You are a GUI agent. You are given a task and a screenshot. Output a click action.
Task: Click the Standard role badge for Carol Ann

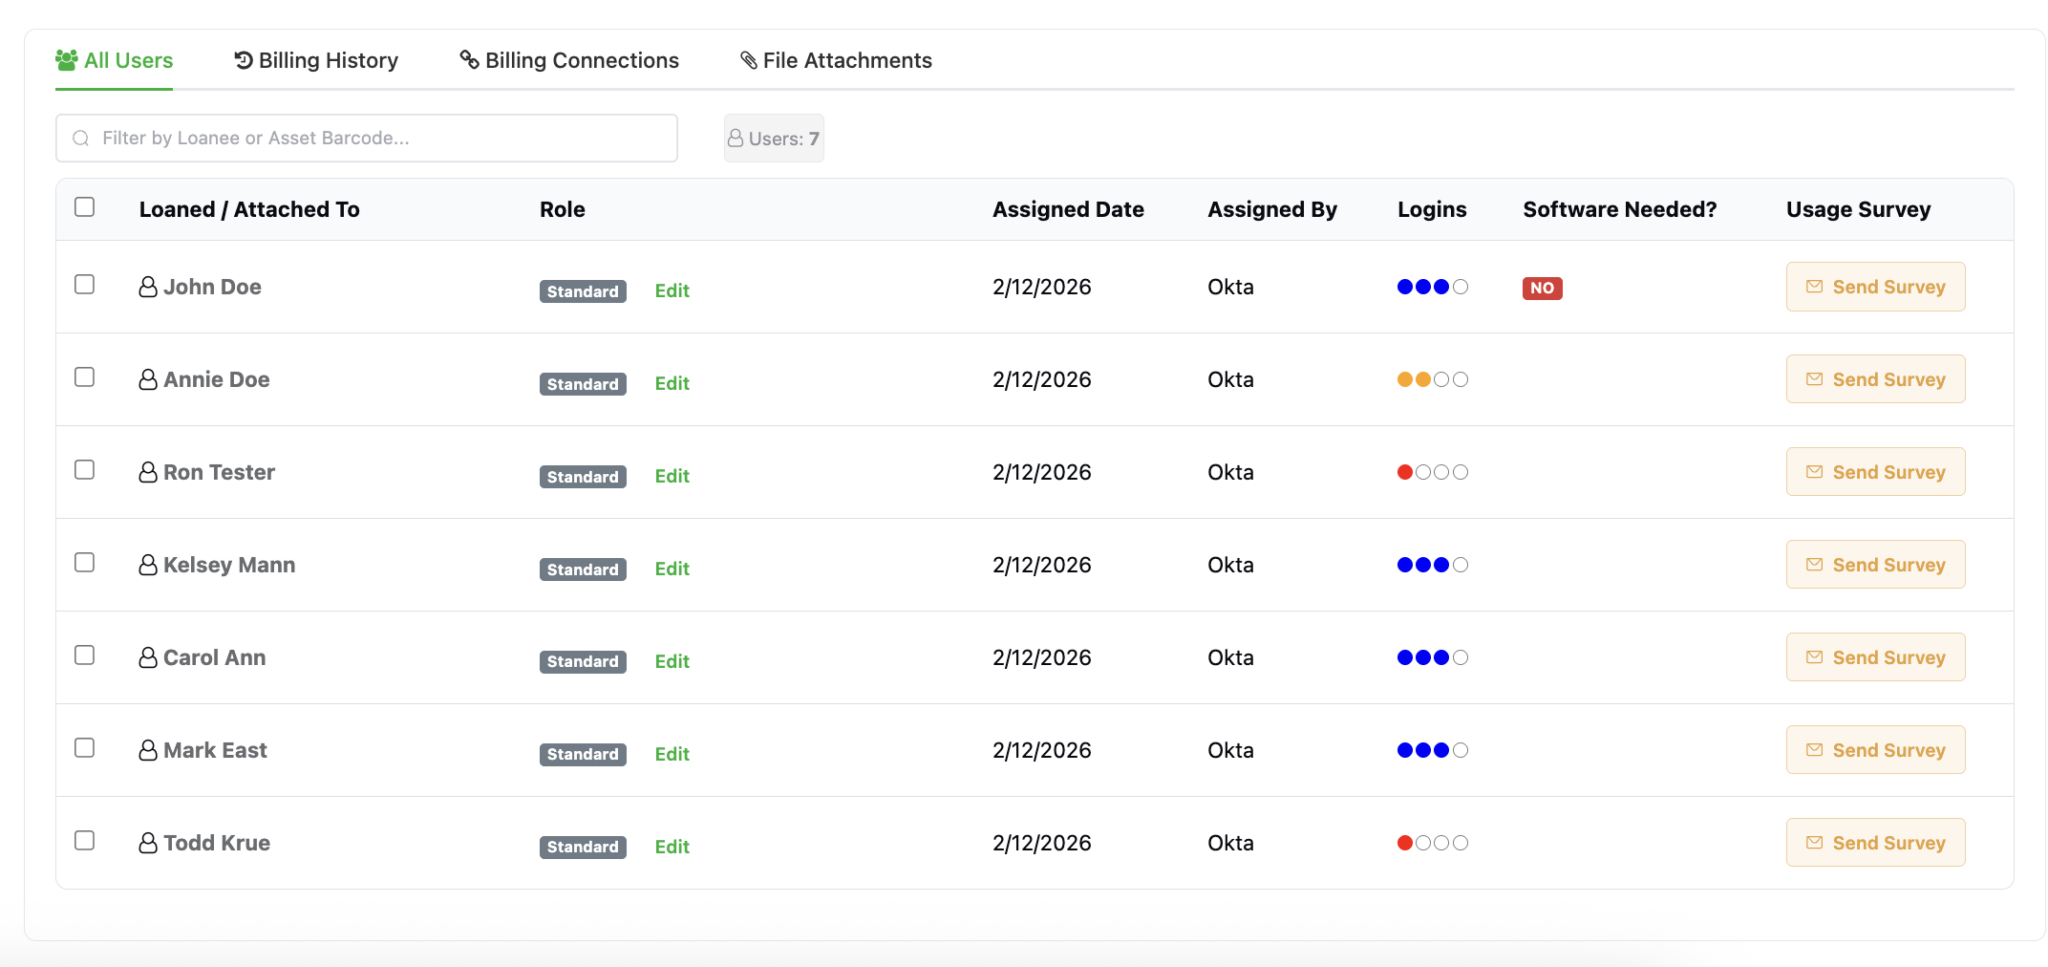583,662
